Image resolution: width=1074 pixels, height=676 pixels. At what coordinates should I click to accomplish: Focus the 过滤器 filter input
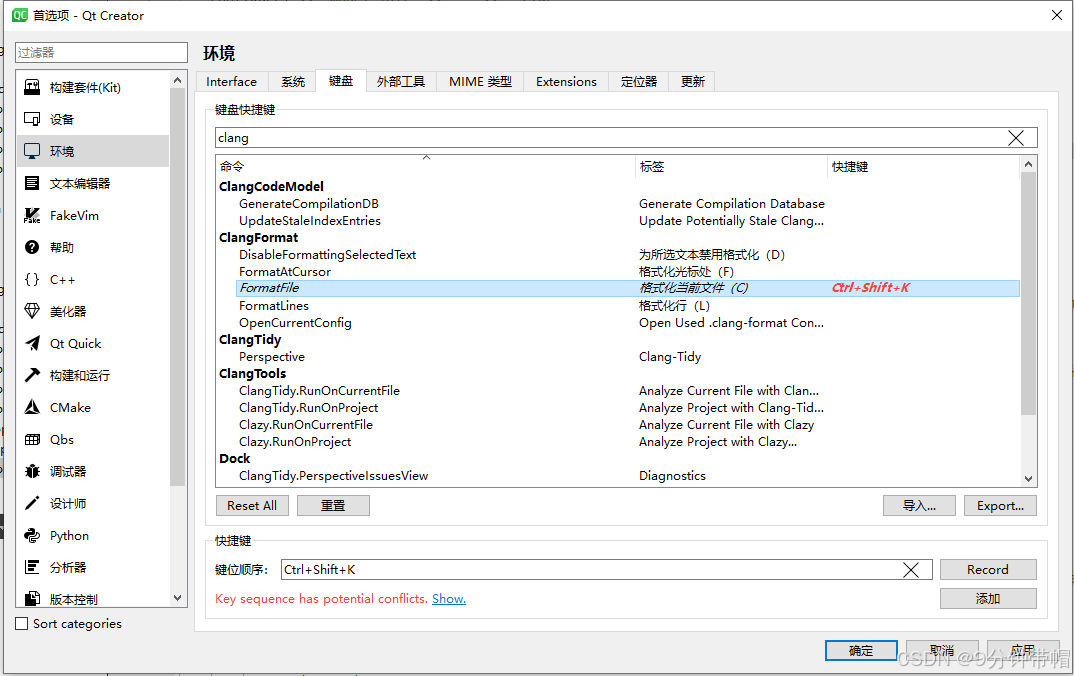(x=101, y=53)
